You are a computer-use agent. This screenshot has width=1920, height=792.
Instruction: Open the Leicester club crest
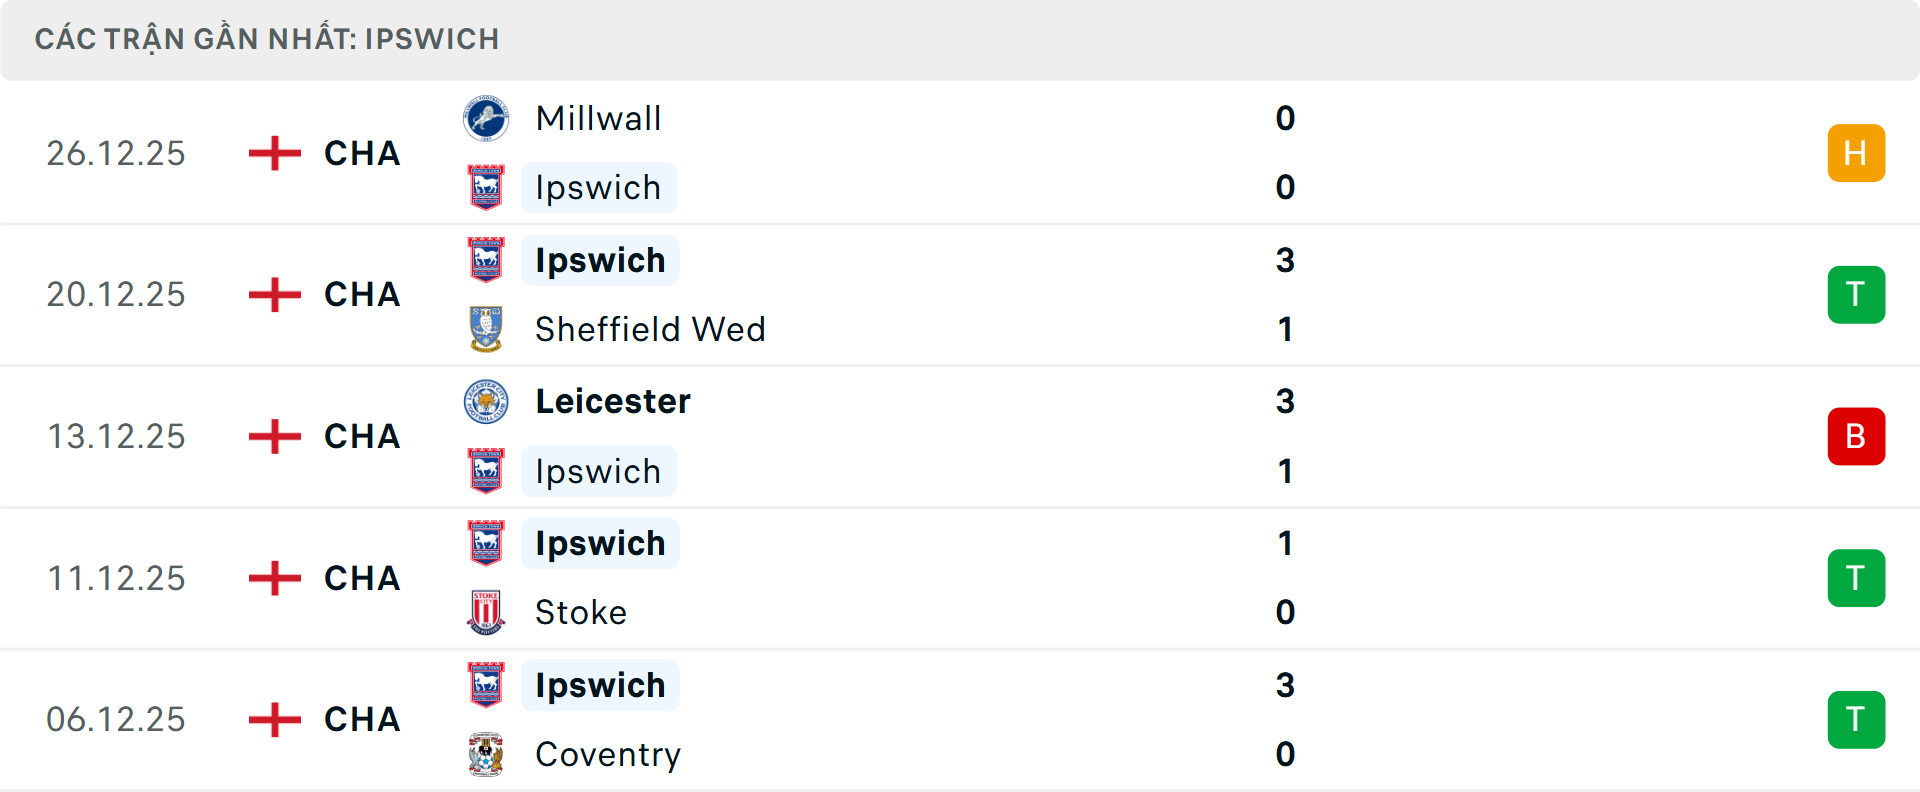(x=486, y=401)
